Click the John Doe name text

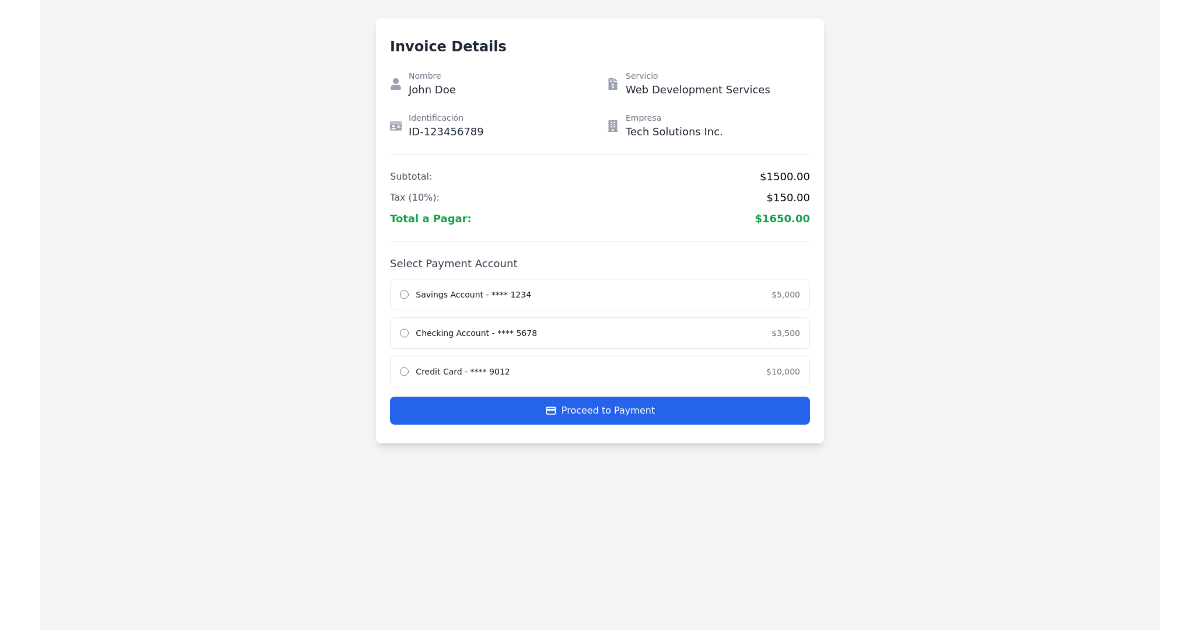click(x=431, y=89)
